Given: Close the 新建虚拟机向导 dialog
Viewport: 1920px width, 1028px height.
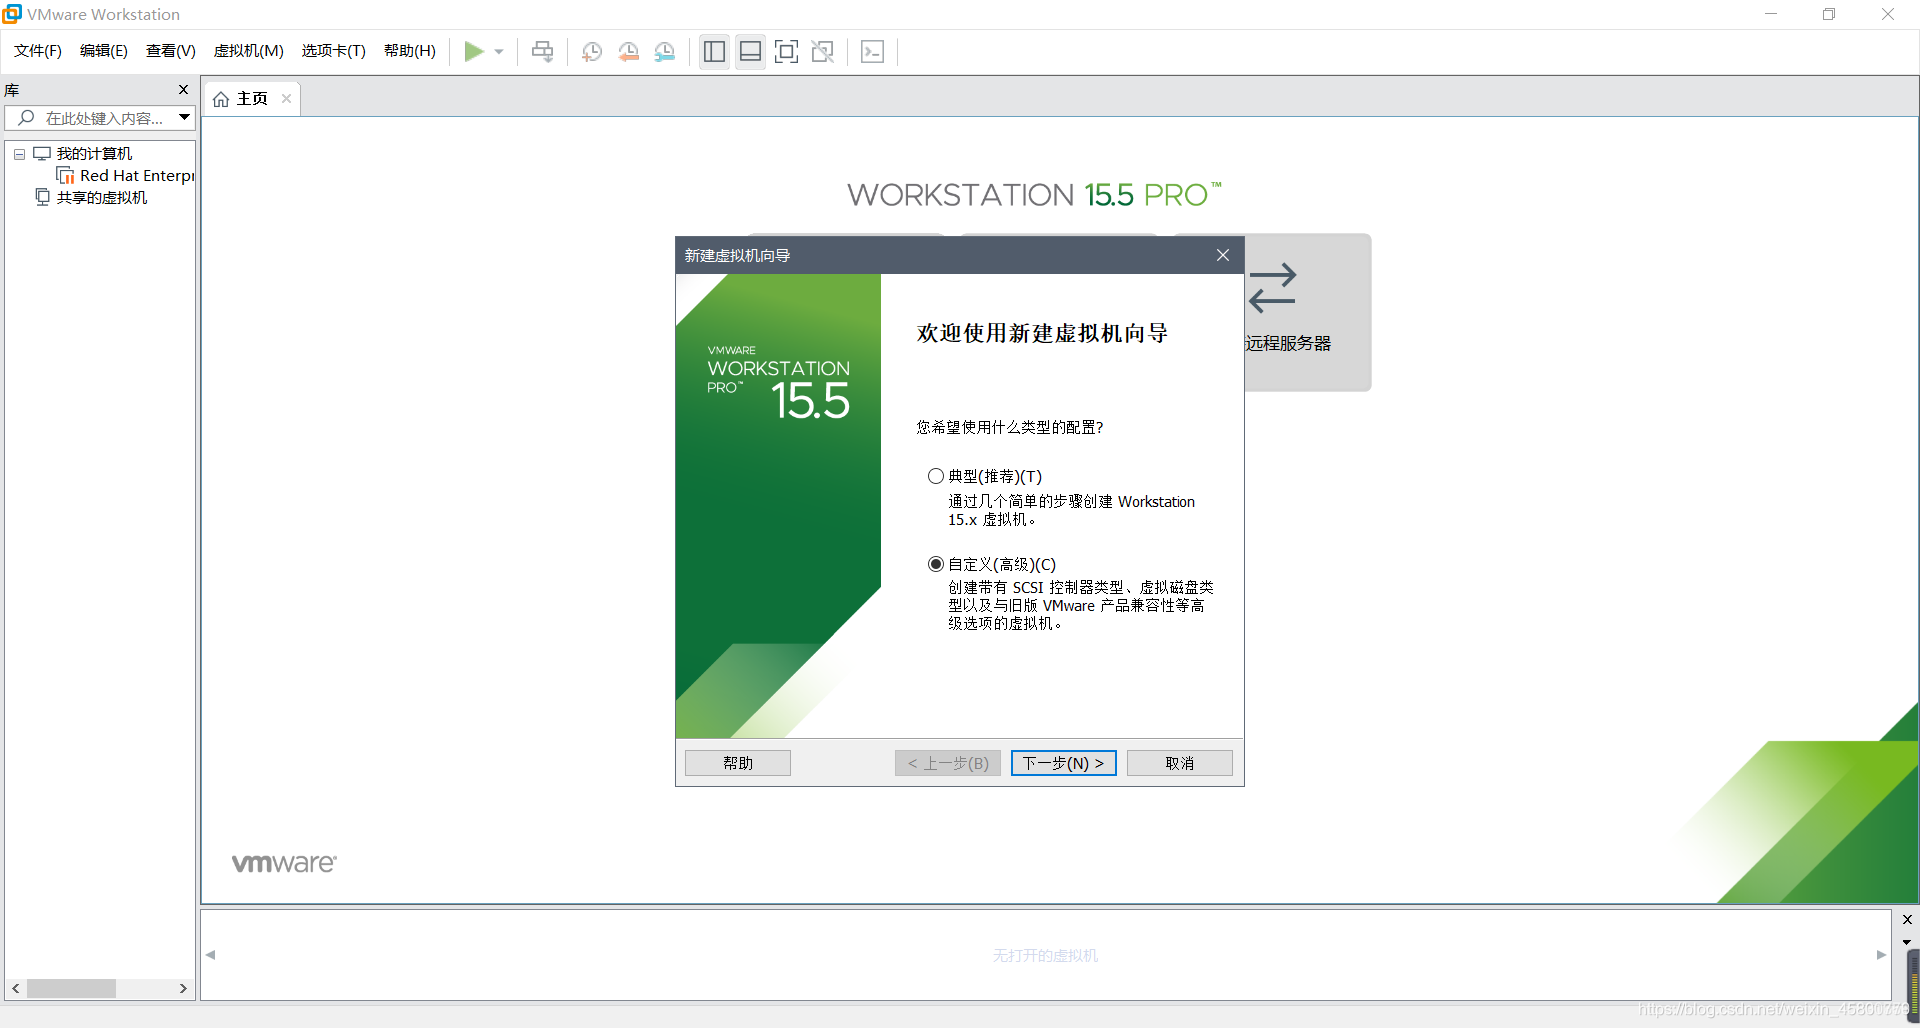Looking at the screenshot, I should [x=1223, y=255].
